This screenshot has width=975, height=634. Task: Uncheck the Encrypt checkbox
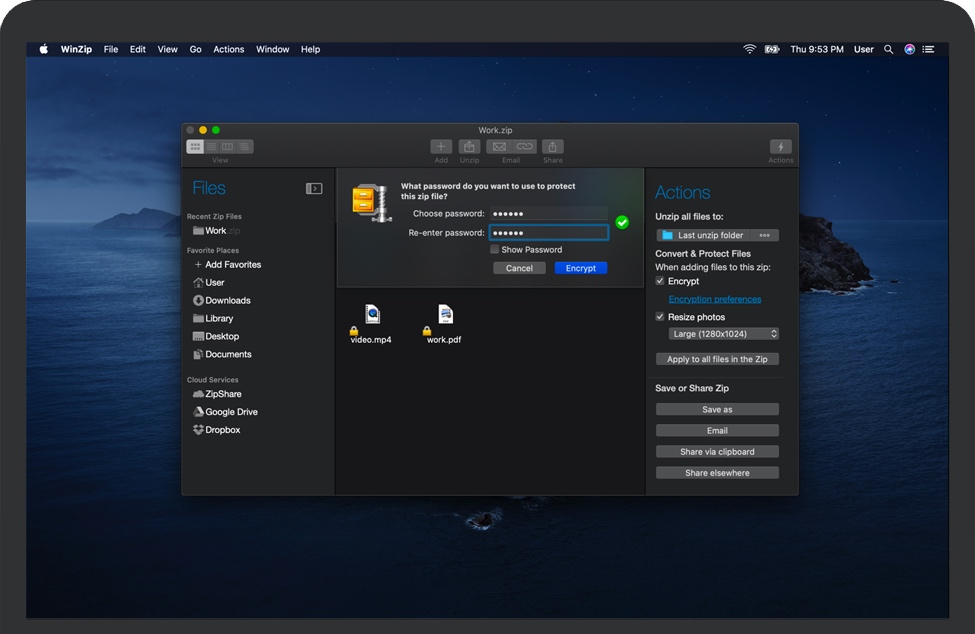pyautogui.click(x=660, y=281)
